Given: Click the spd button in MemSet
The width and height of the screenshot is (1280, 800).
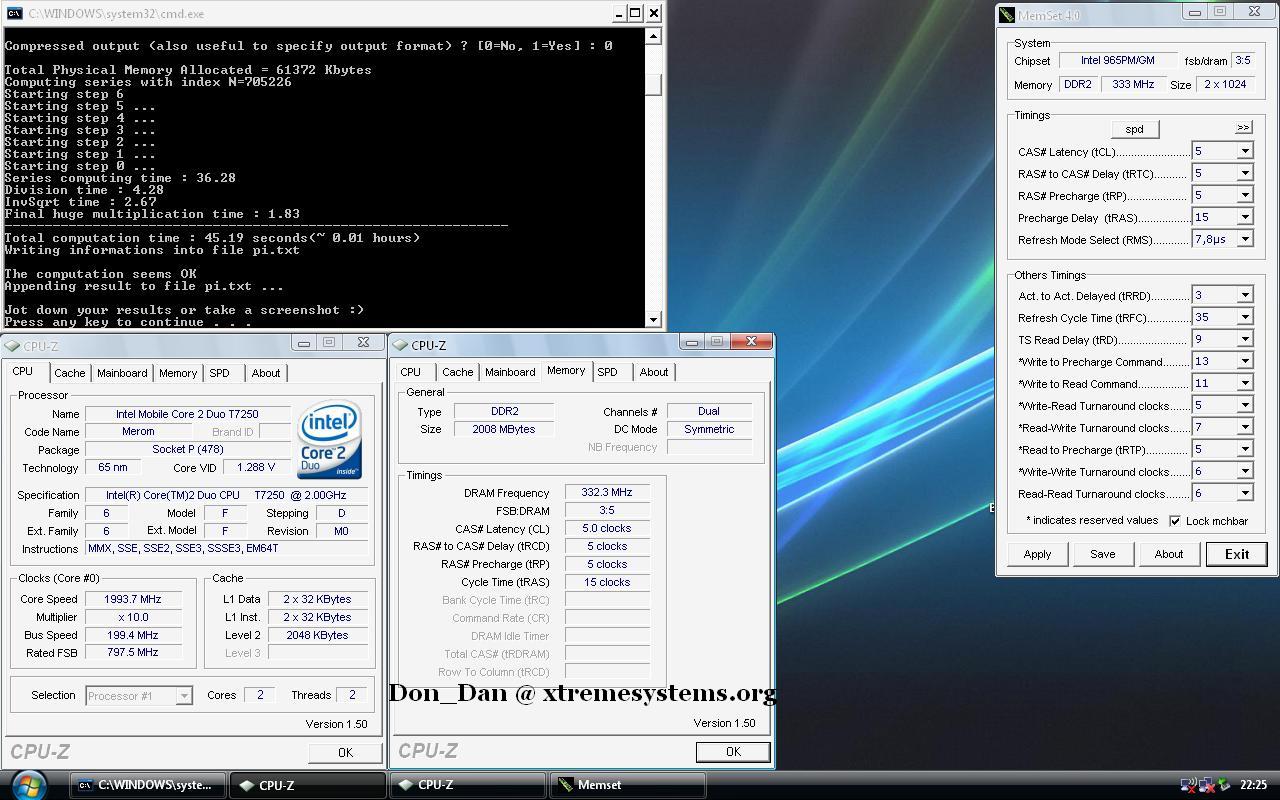Looking at the screenshot, I should [x=1134, y=129].
